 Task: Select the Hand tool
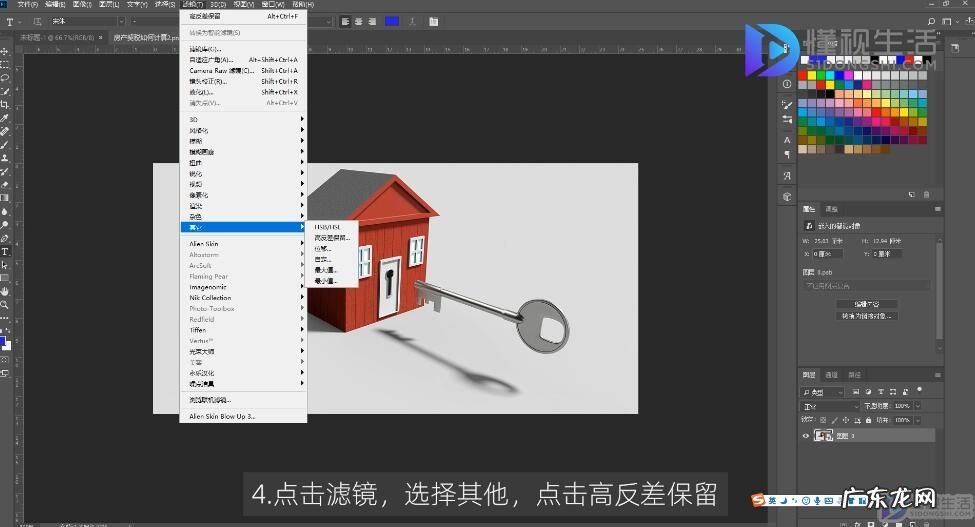4,291
